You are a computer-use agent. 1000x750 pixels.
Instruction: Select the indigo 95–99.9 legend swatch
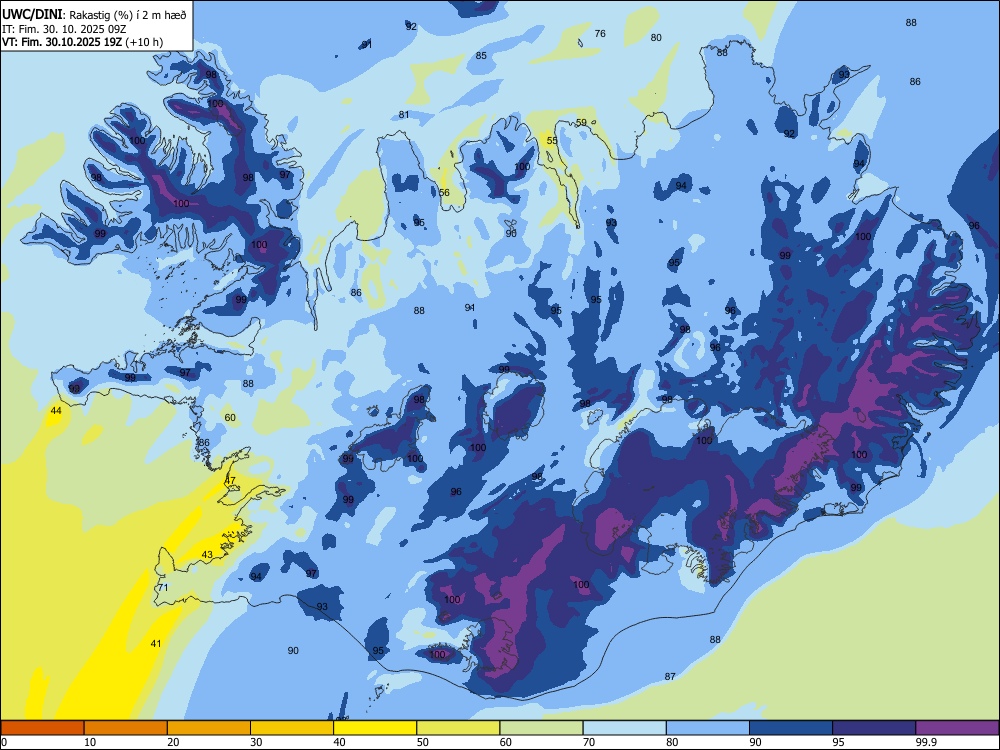point(874,728)
